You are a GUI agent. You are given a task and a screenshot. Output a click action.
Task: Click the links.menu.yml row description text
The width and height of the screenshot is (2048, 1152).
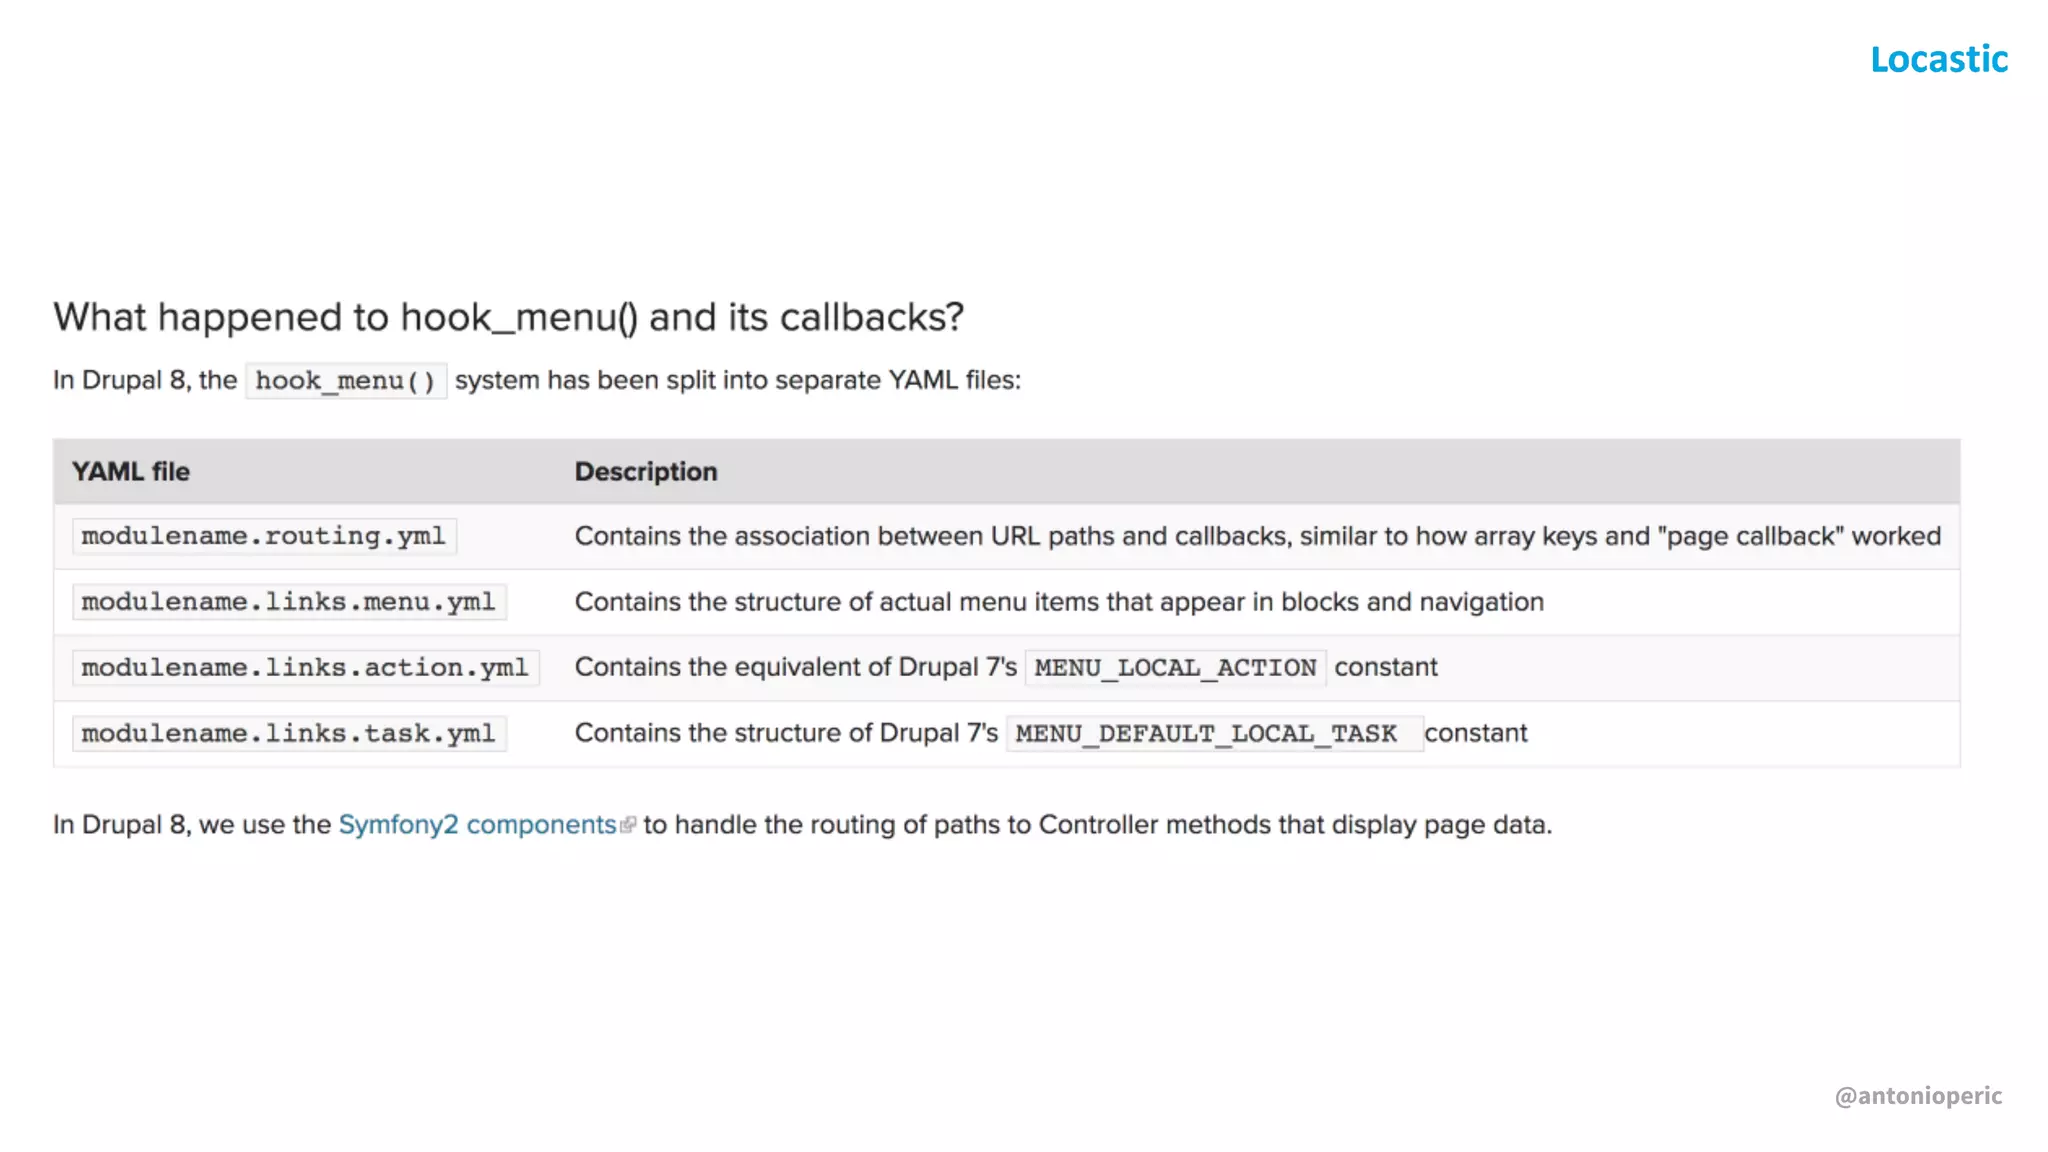click(x=1059, y=602)
